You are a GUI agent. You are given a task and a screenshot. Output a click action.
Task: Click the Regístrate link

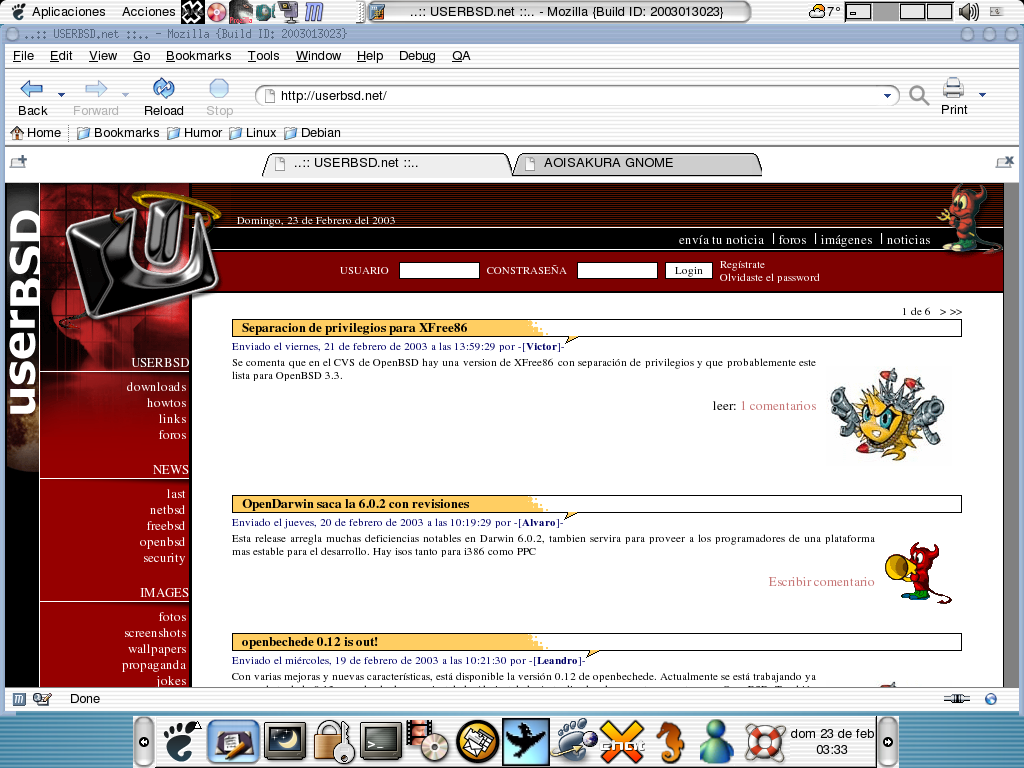pos(742,264)
